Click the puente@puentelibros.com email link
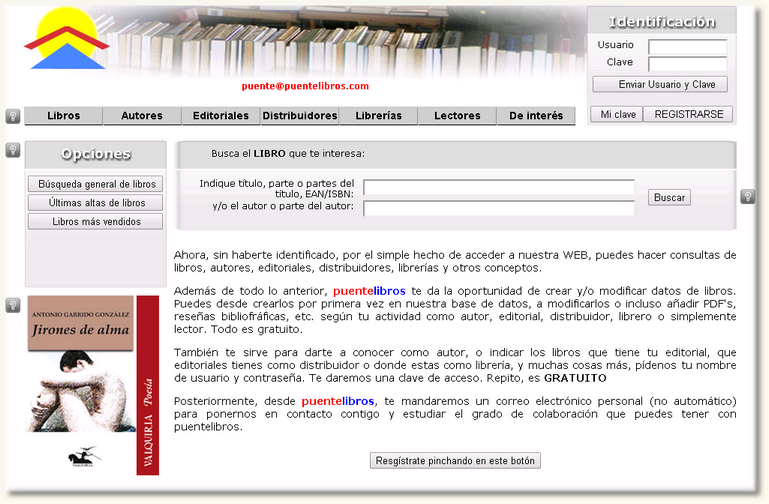This screenshot has height=504, width=769. point(305,86)
